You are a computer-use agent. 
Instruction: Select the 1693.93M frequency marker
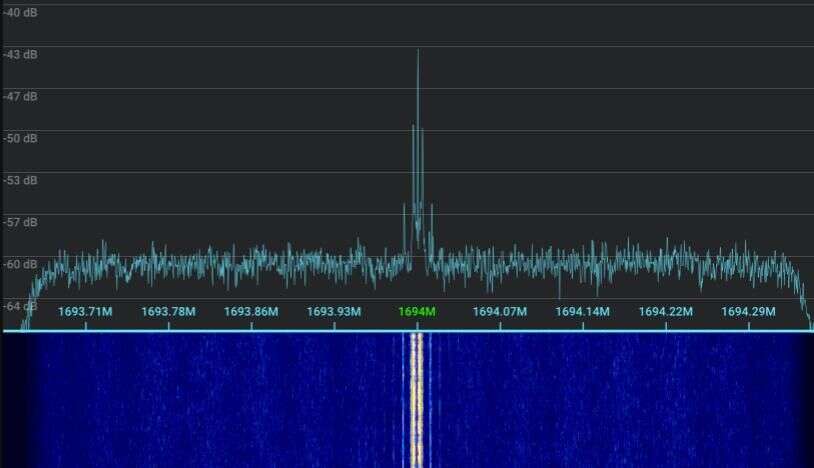pyautogui.click(x=334, y=311)
